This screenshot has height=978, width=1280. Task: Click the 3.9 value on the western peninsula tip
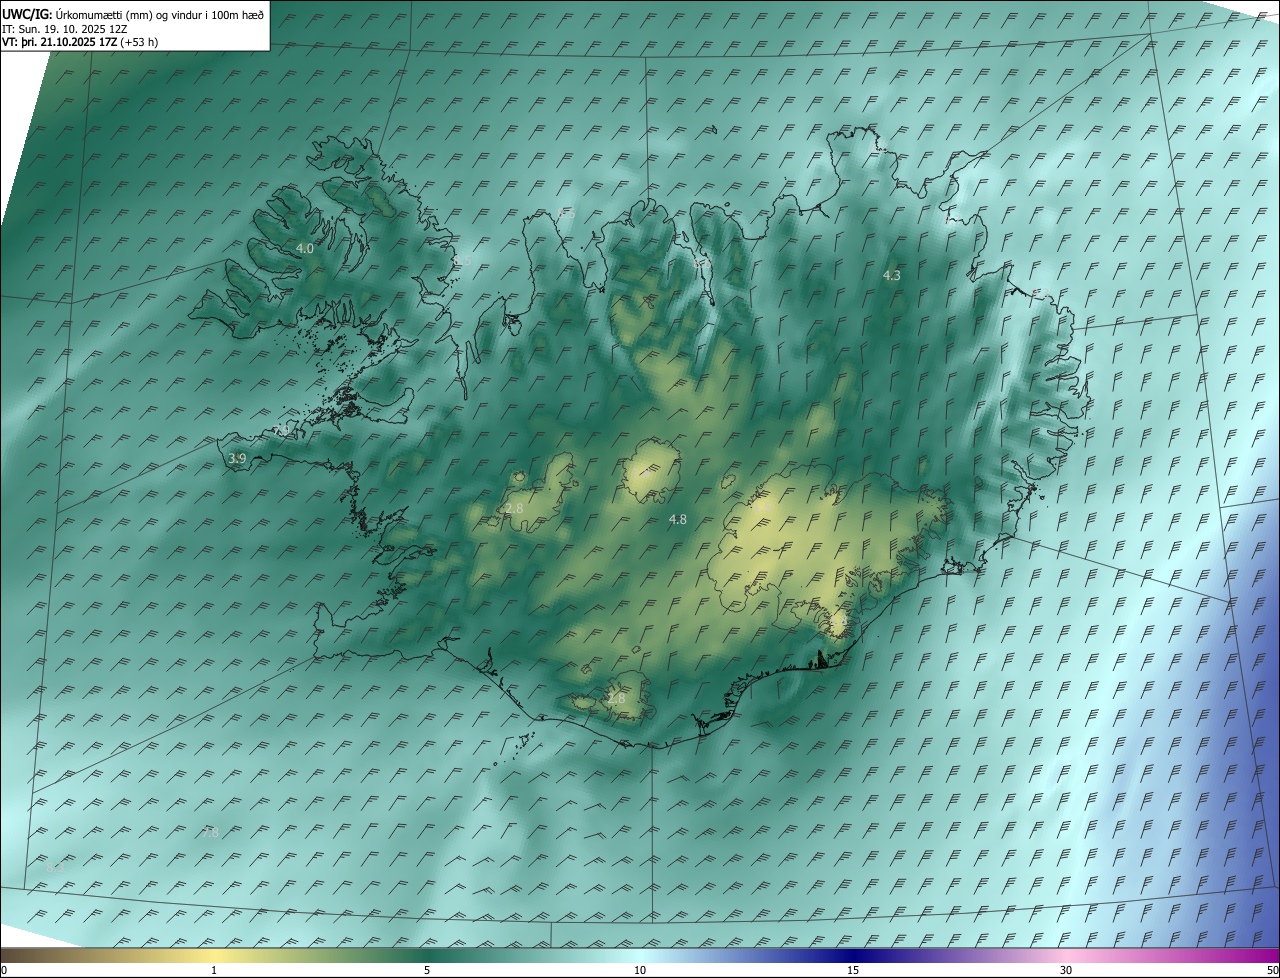tap(237, 458)
